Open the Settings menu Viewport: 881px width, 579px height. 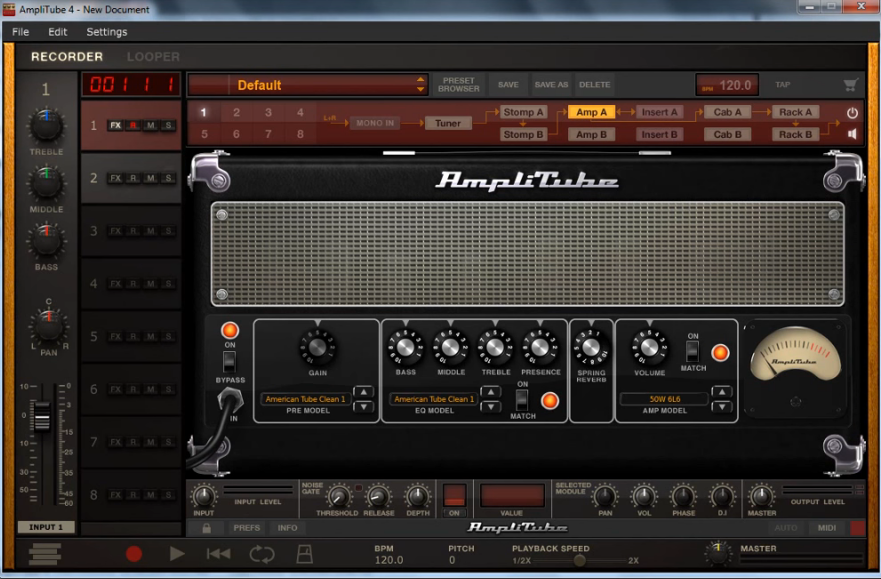point(107,32)
